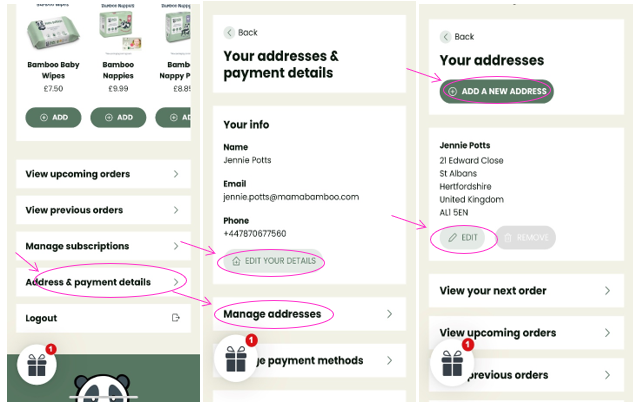Viewport: 637px width, 409px height.
Task: Click the Edit Your Details button
Action: pyautogui.click(x=272, y=261)
